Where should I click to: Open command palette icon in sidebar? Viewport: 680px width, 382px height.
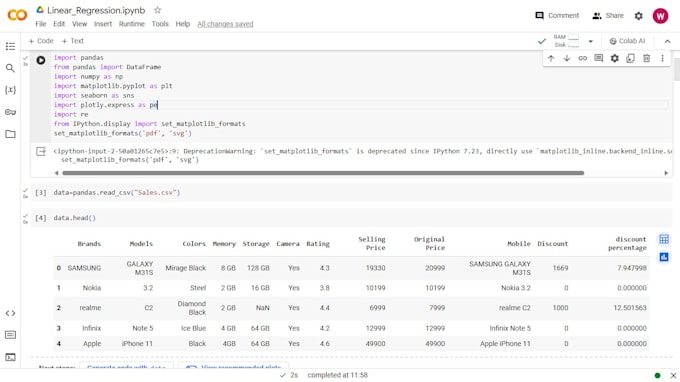[x=10, y=335]
